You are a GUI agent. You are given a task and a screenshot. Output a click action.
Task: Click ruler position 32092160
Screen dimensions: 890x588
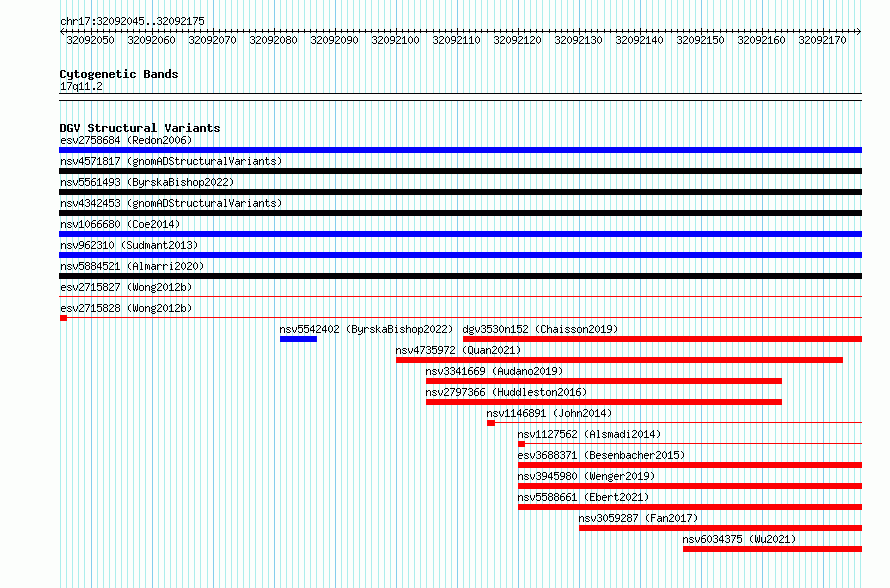coord(762,40)
